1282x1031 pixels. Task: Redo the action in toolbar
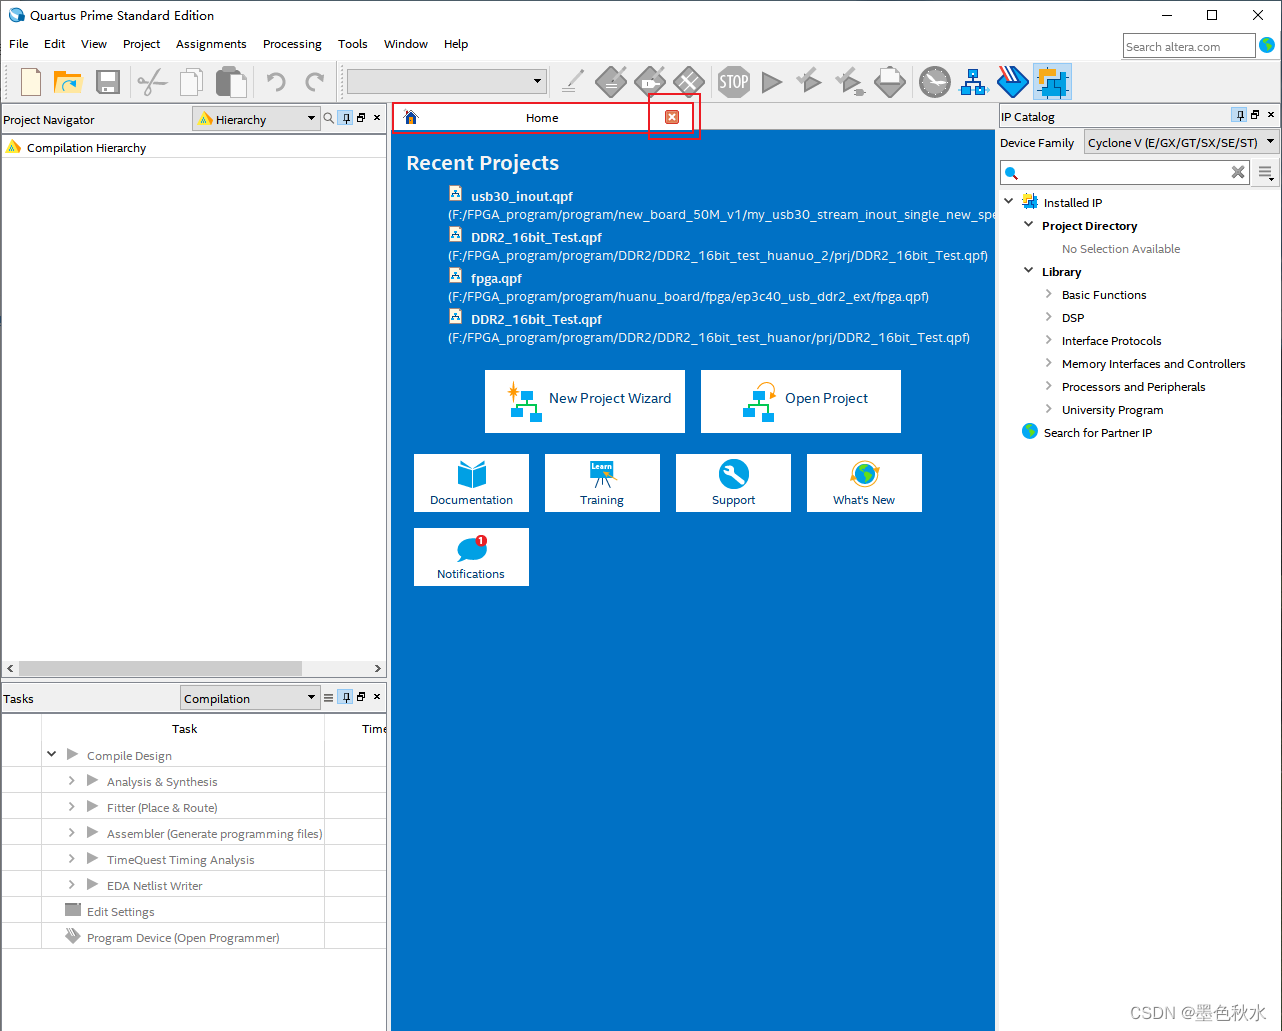314,82
